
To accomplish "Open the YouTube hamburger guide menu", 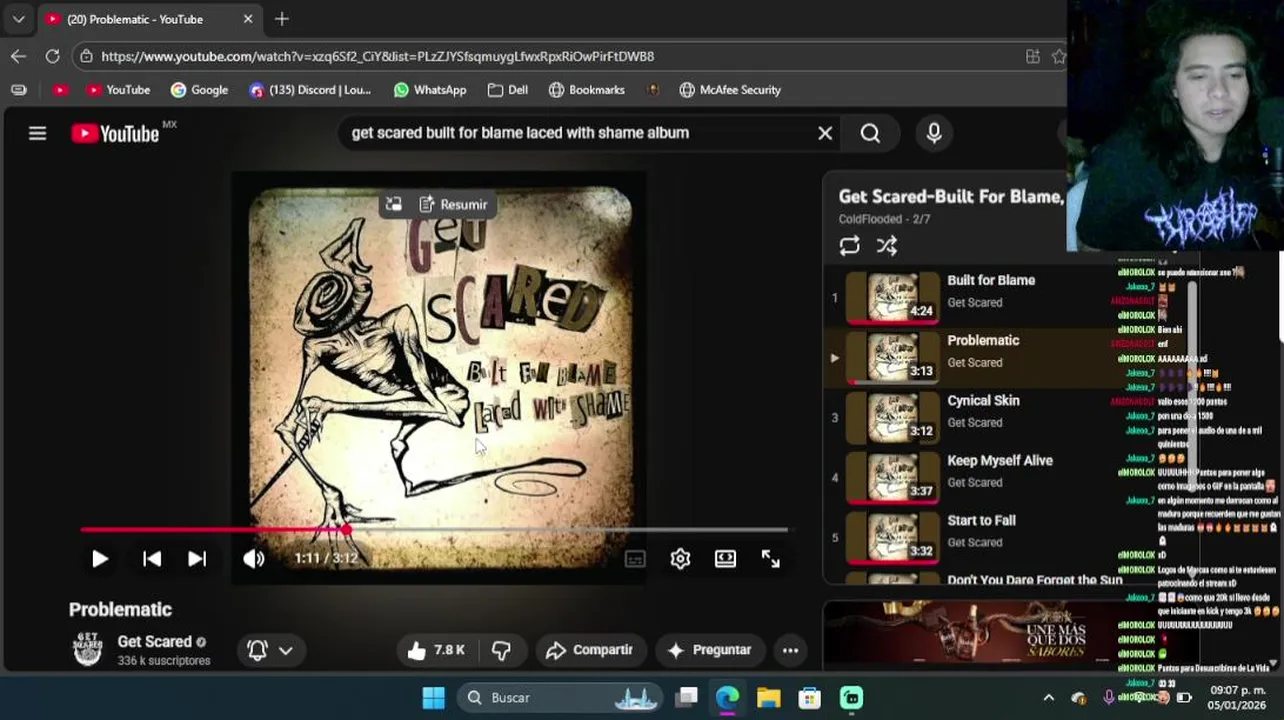I will (37, 133).
